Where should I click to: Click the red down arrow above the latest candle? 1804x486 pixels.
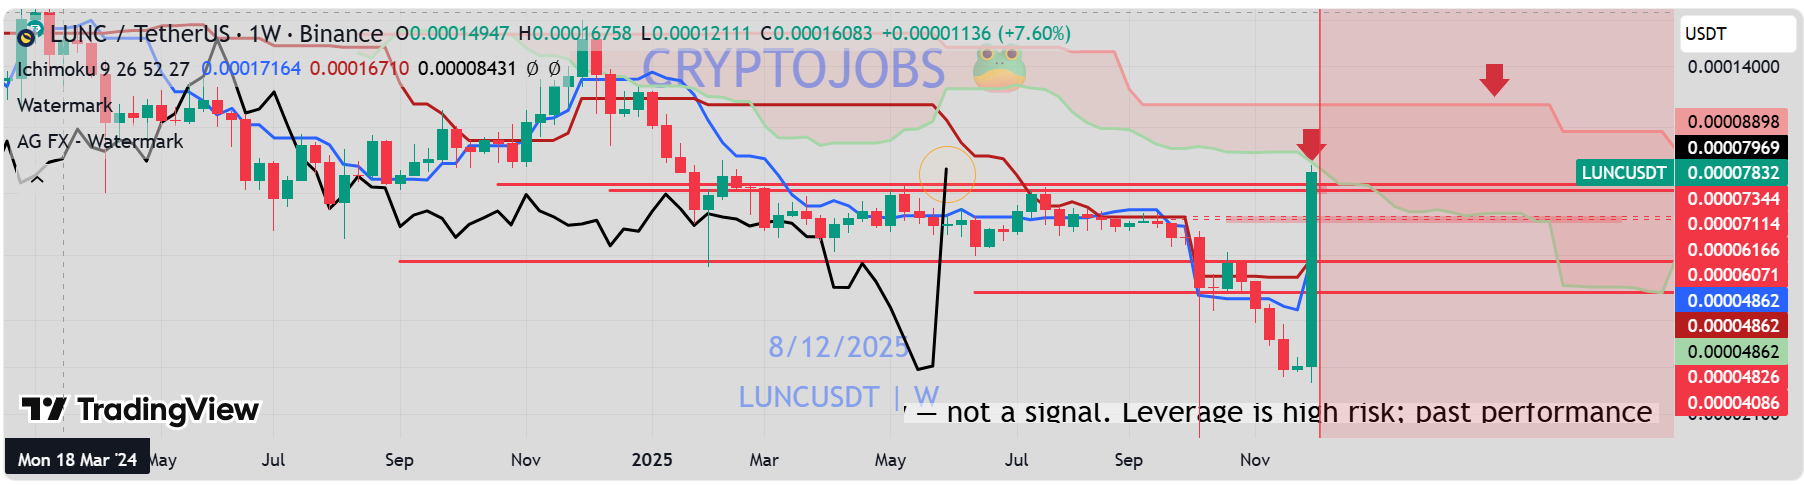click(x=1311, y=144)
